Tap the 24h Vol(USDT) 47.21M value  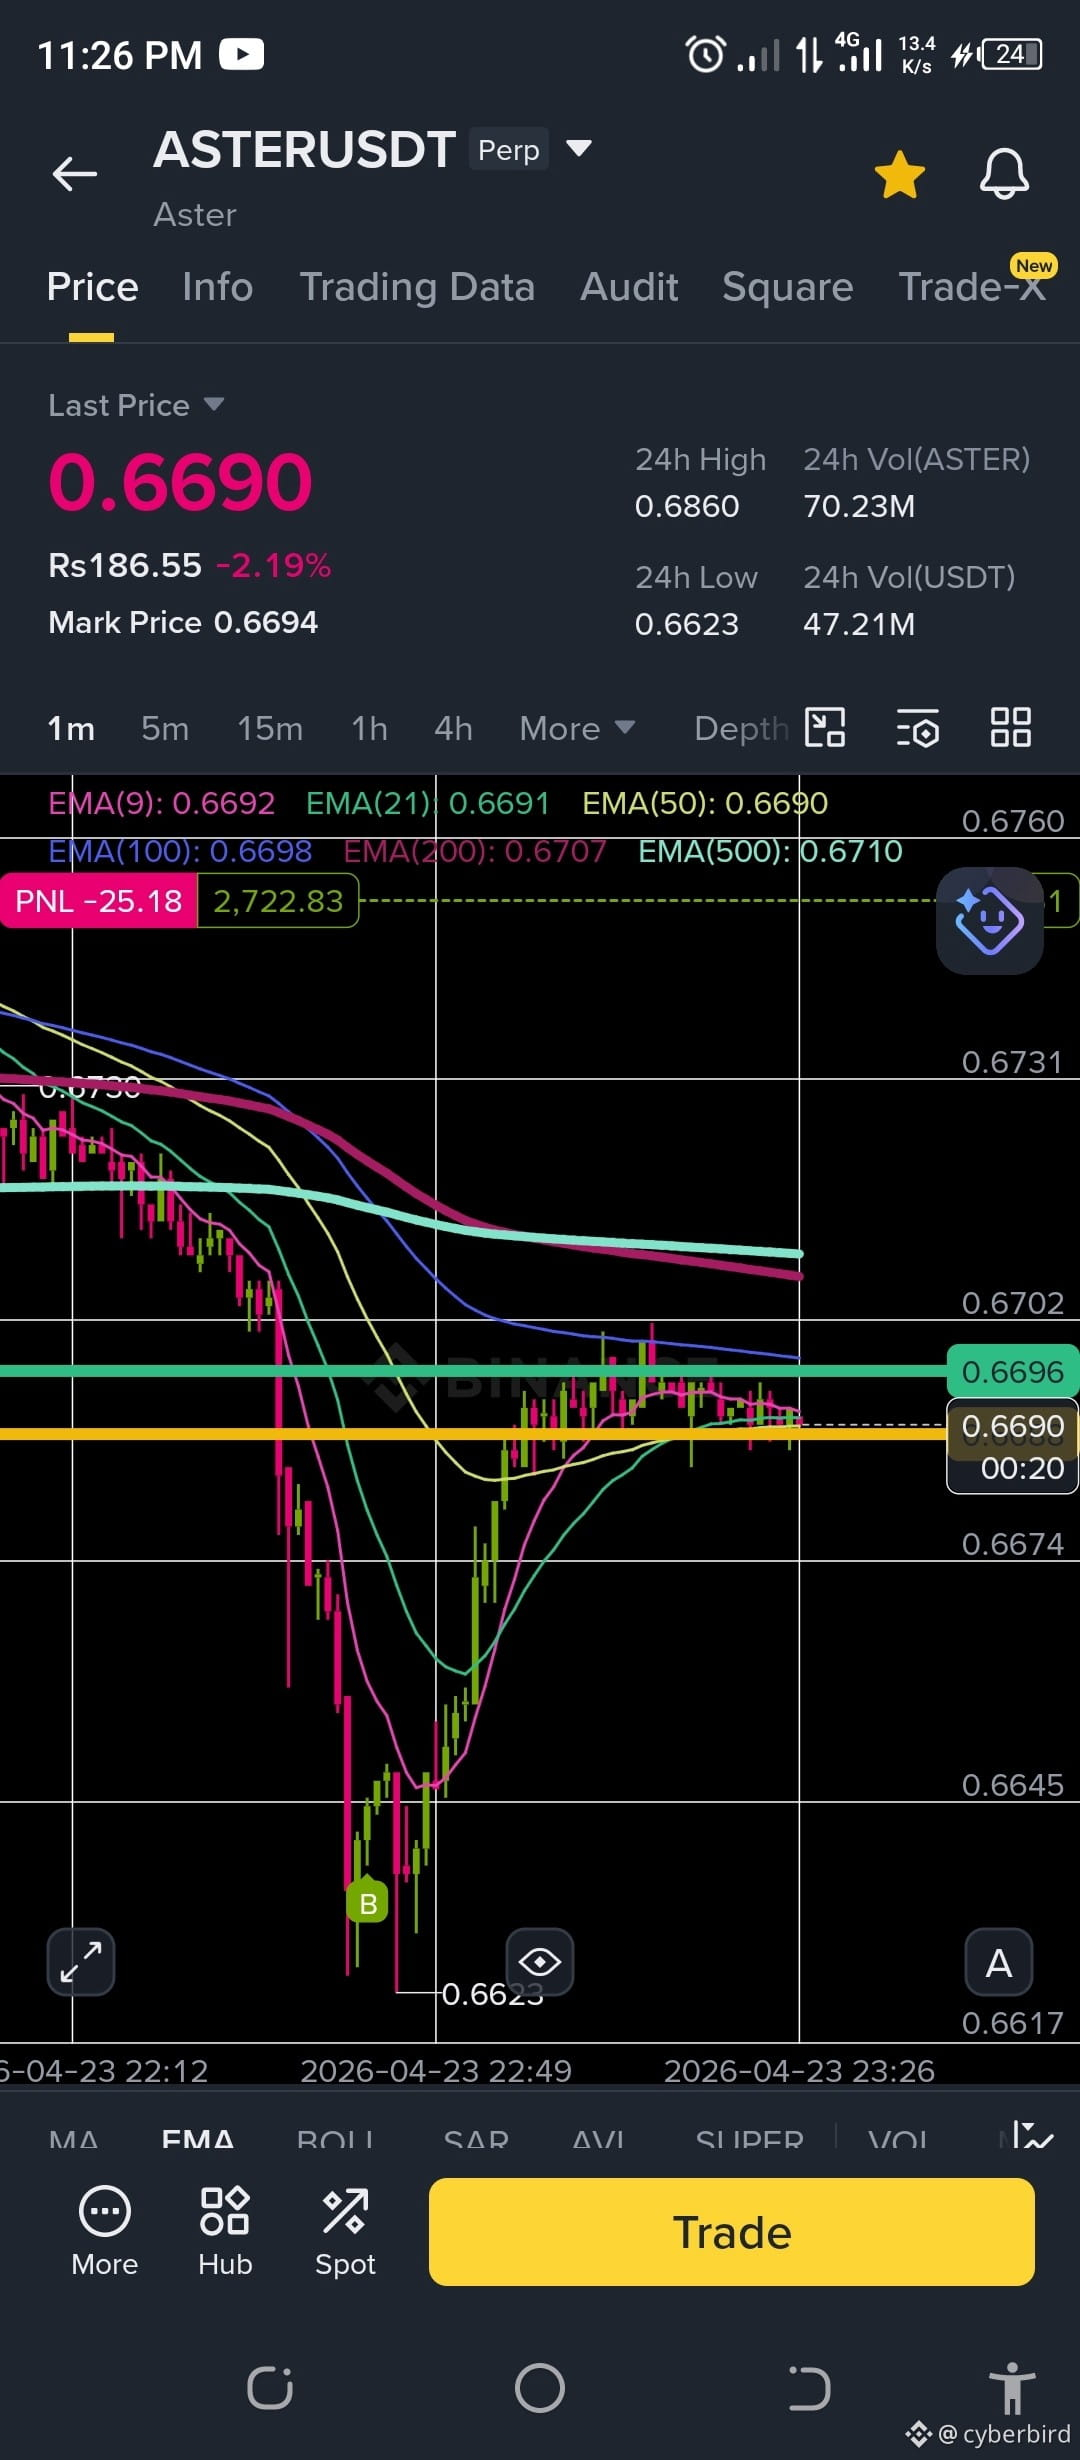pyautogui.click(x=859, y=624)
